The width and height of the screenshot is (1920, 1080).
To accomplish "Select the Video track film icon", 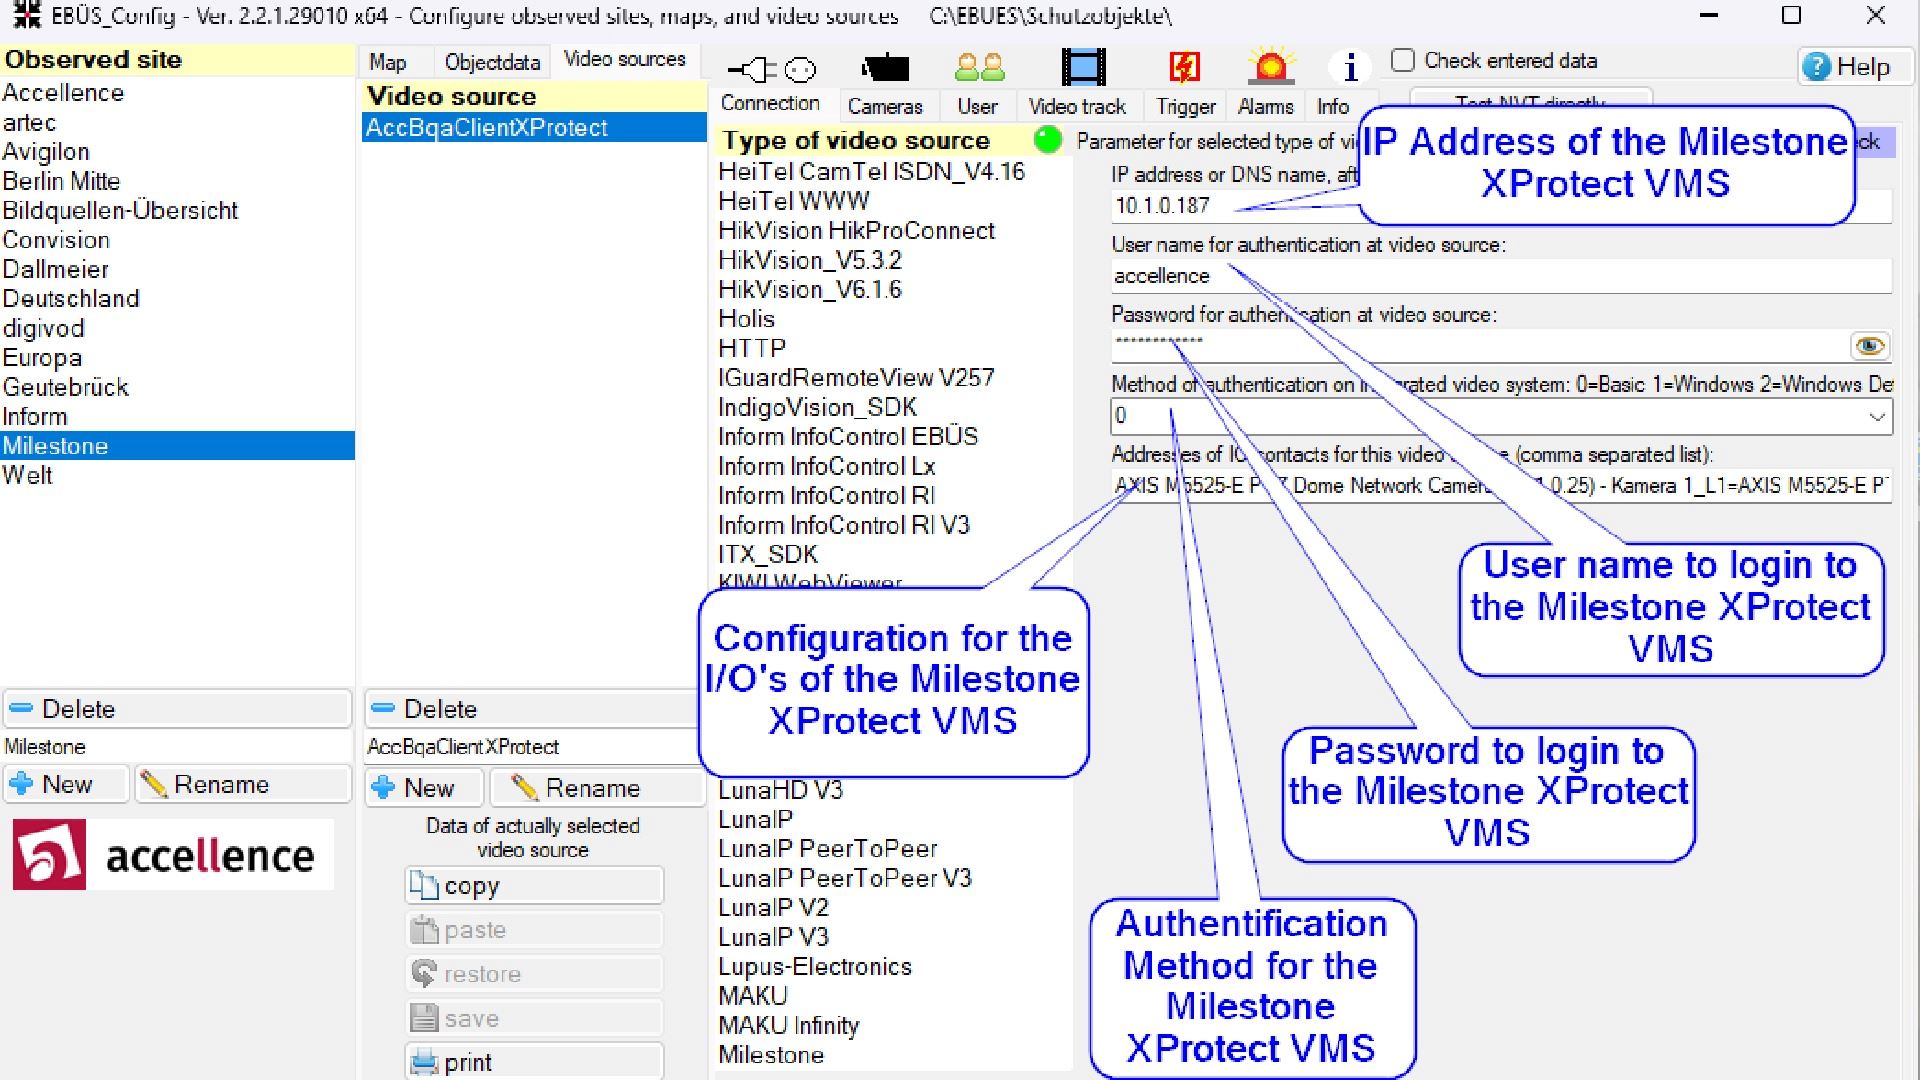I will pyautogui.click(x=1083, y=69).
